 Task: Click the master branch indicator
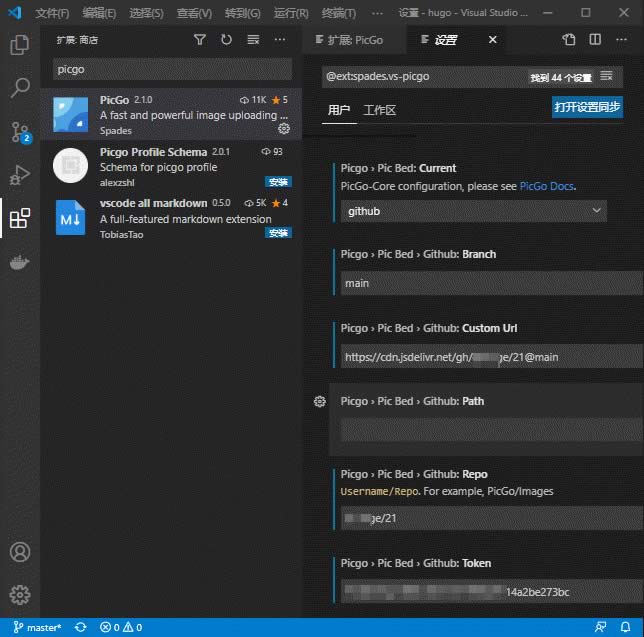37,627
